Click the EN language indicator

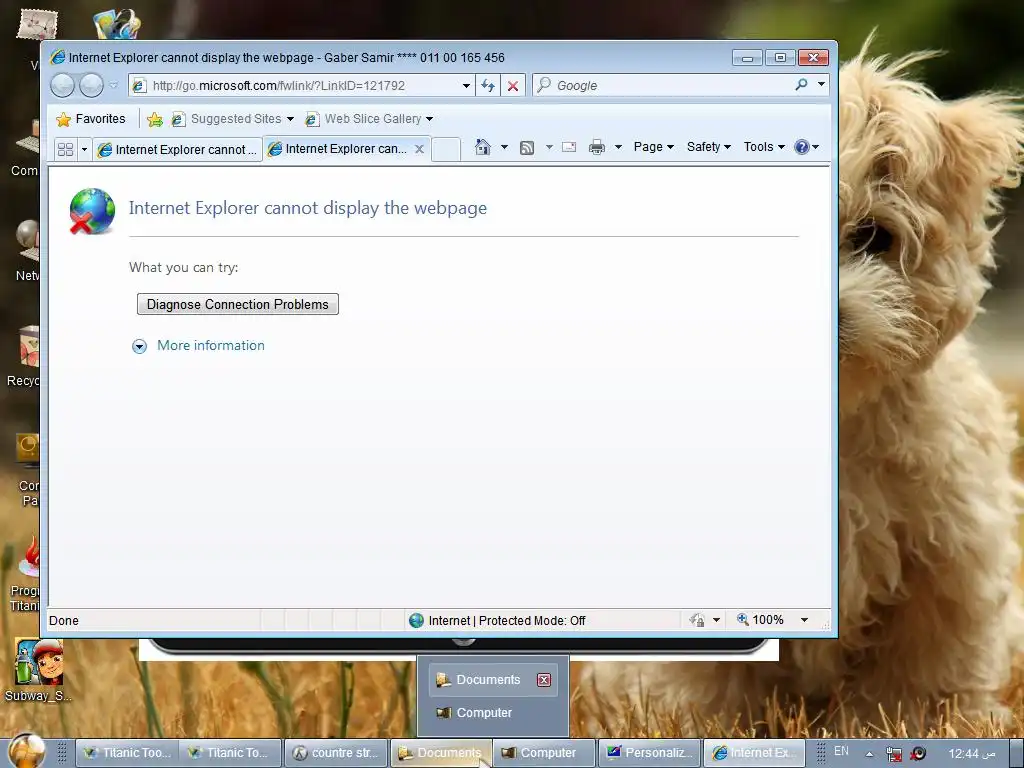(x=841, y=752)
